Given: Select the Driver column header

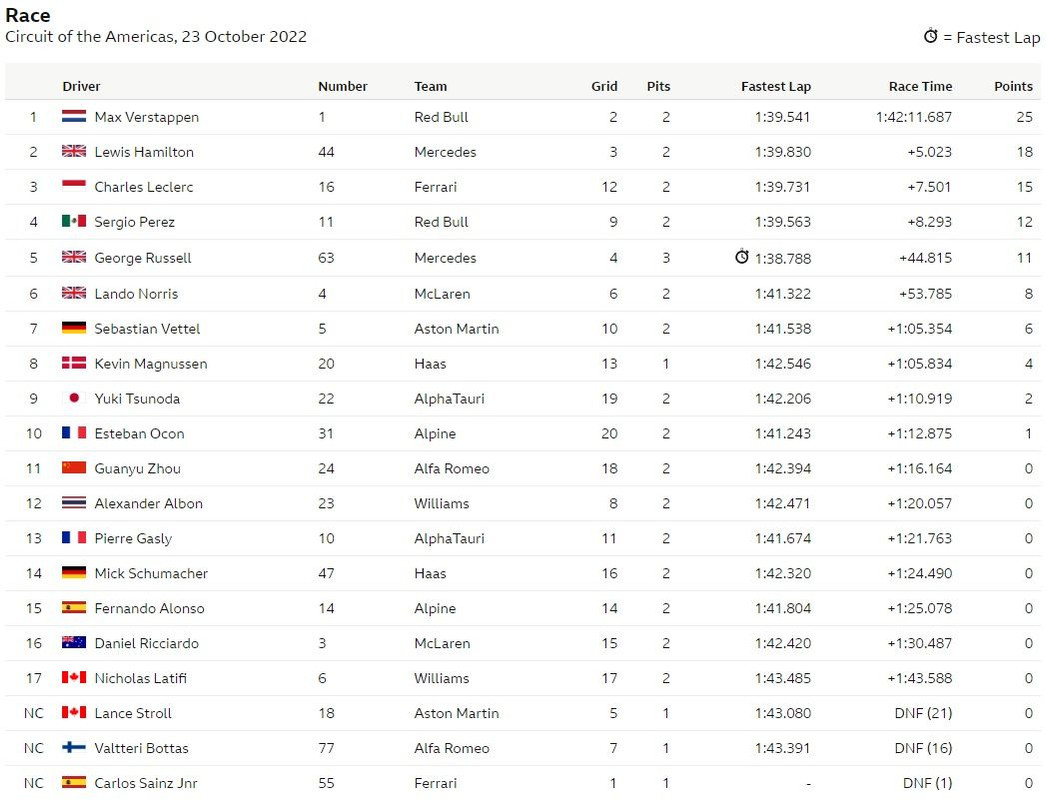Looking at the screenshot, I should point(81,86).
